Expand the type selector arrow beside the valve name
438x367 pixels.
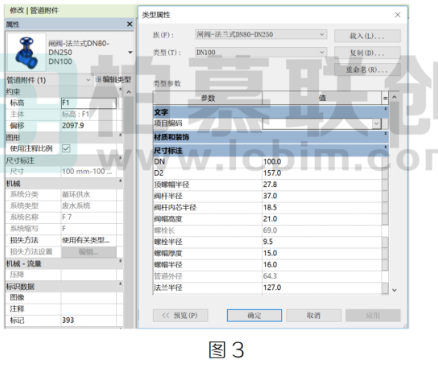(130, 52)
